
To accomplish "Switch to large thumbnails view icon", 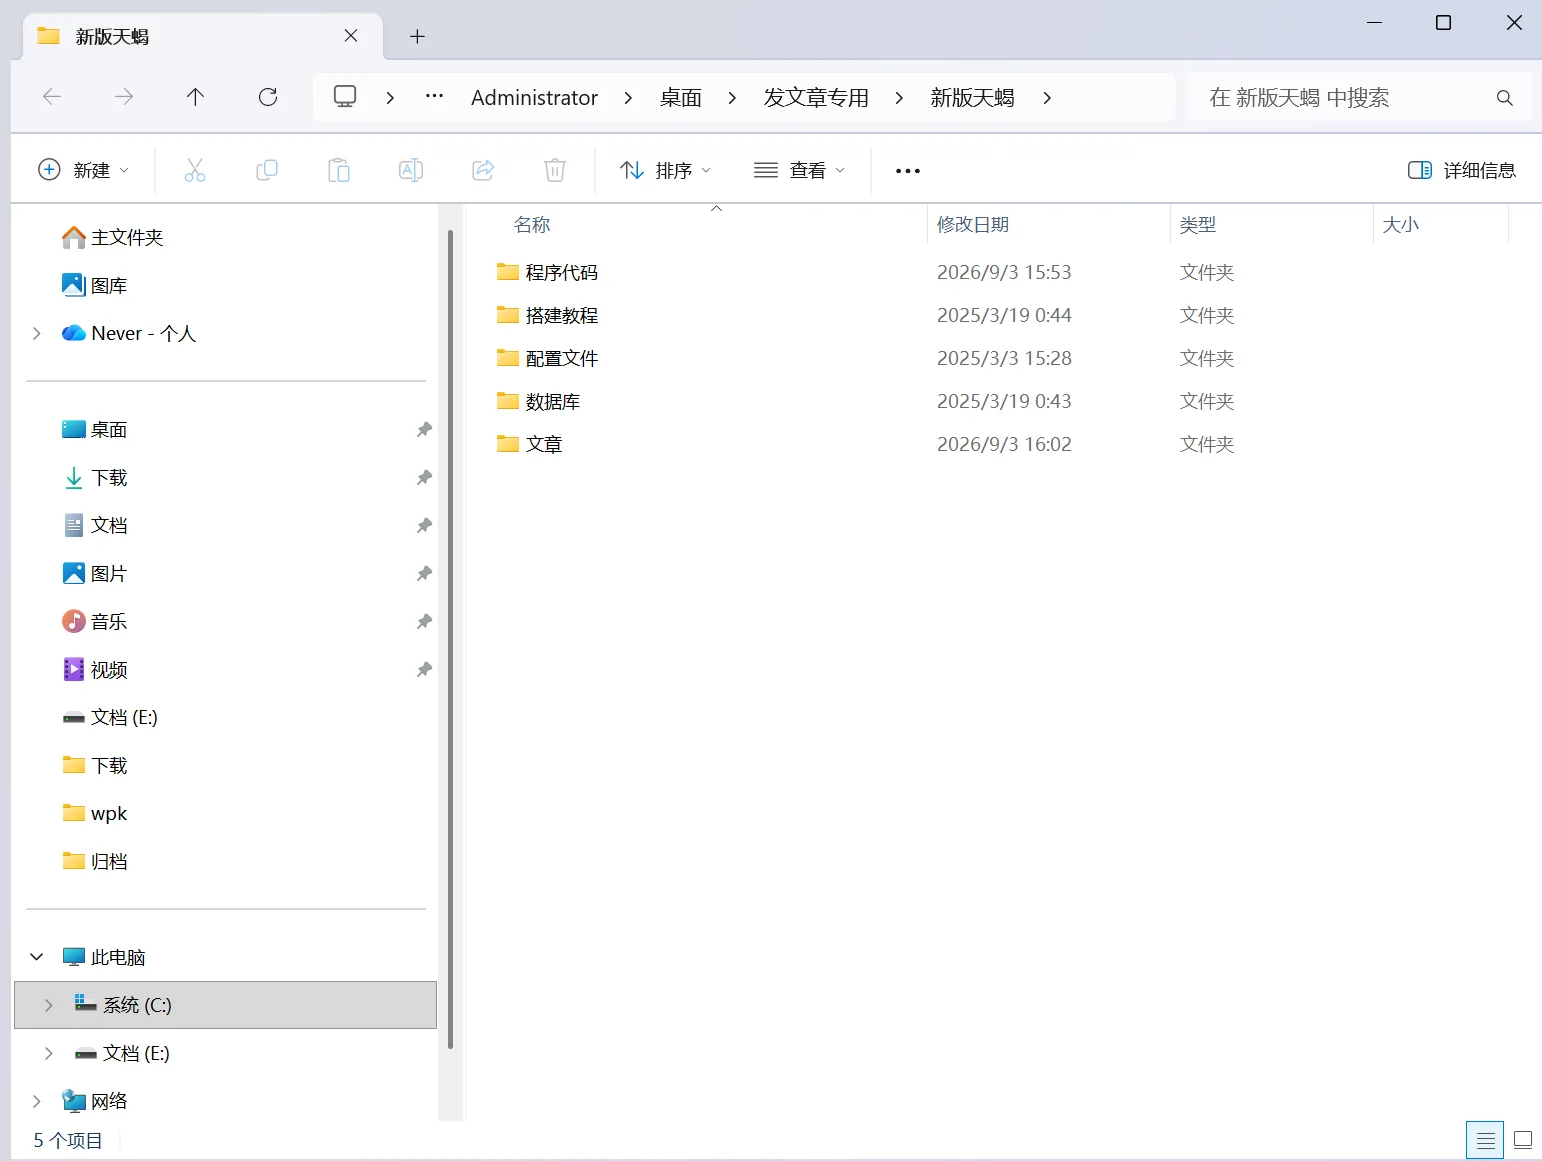I will click(x=1523, y=1140).
